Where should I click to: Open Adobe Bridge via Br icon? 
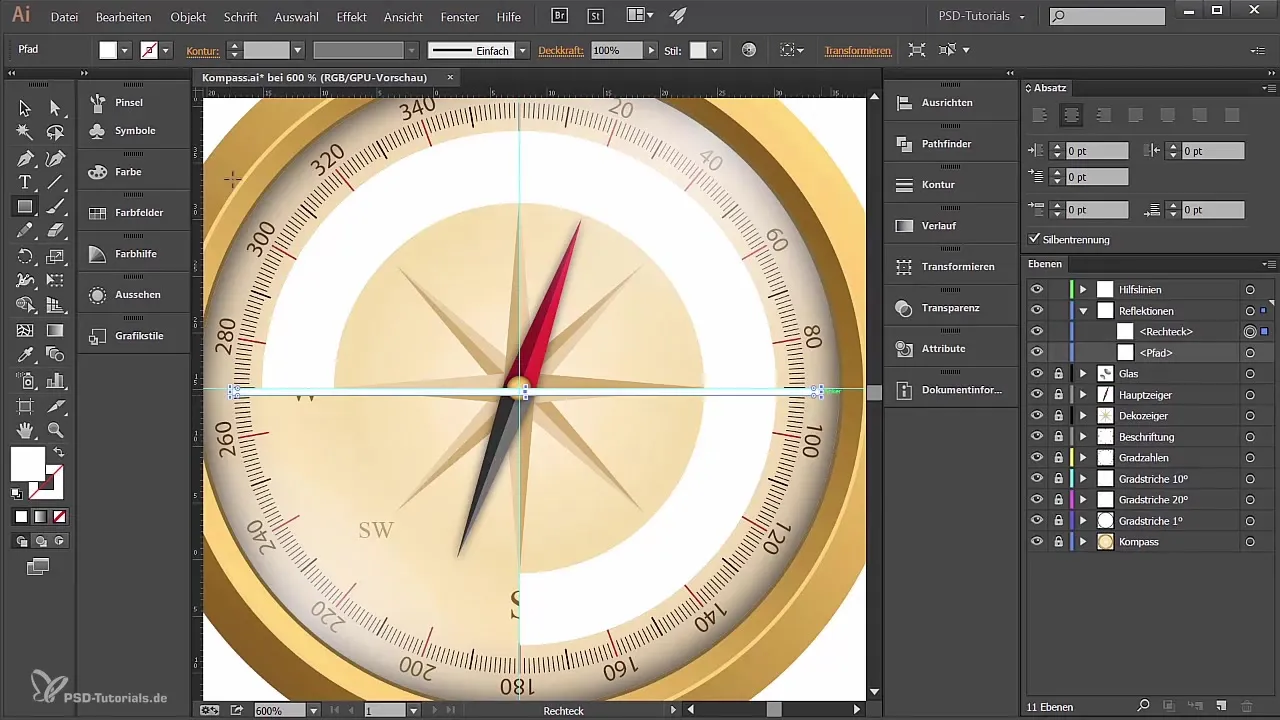pyautogui.click(x=561, y=16)
